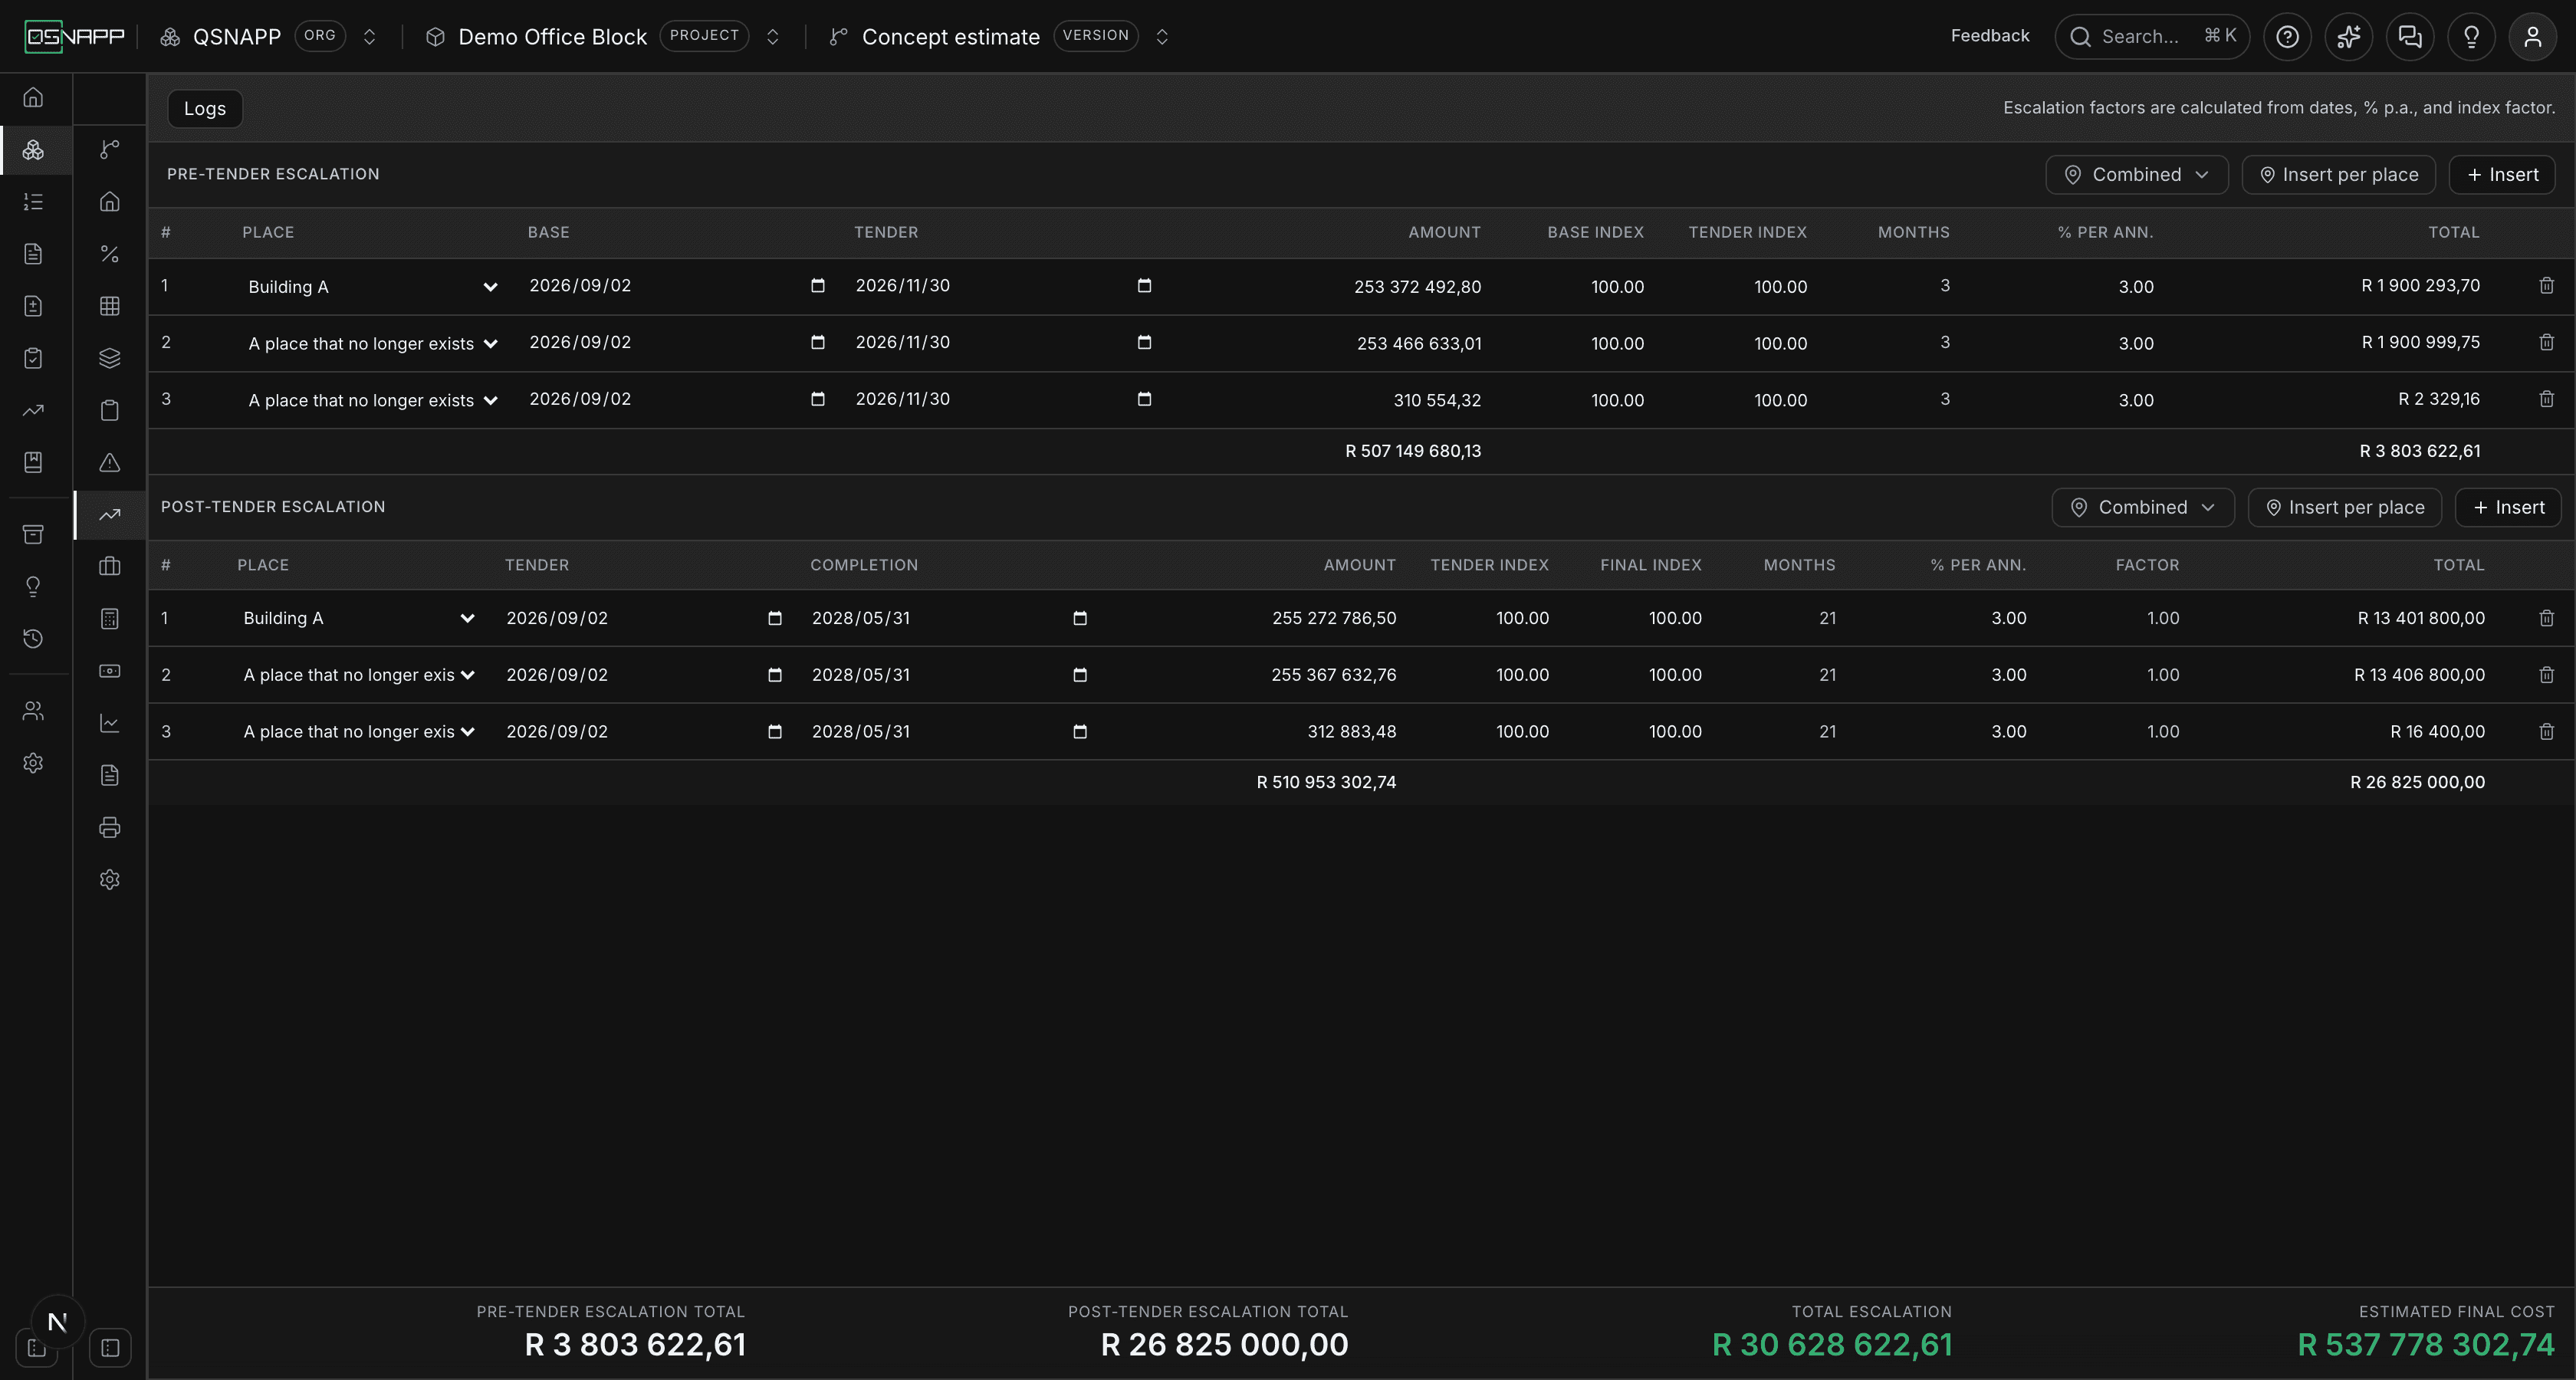Screen dimensions: 2576x1380
Task: Click post-tender total R 26 825 000,00 in table
Action: 2417,782
